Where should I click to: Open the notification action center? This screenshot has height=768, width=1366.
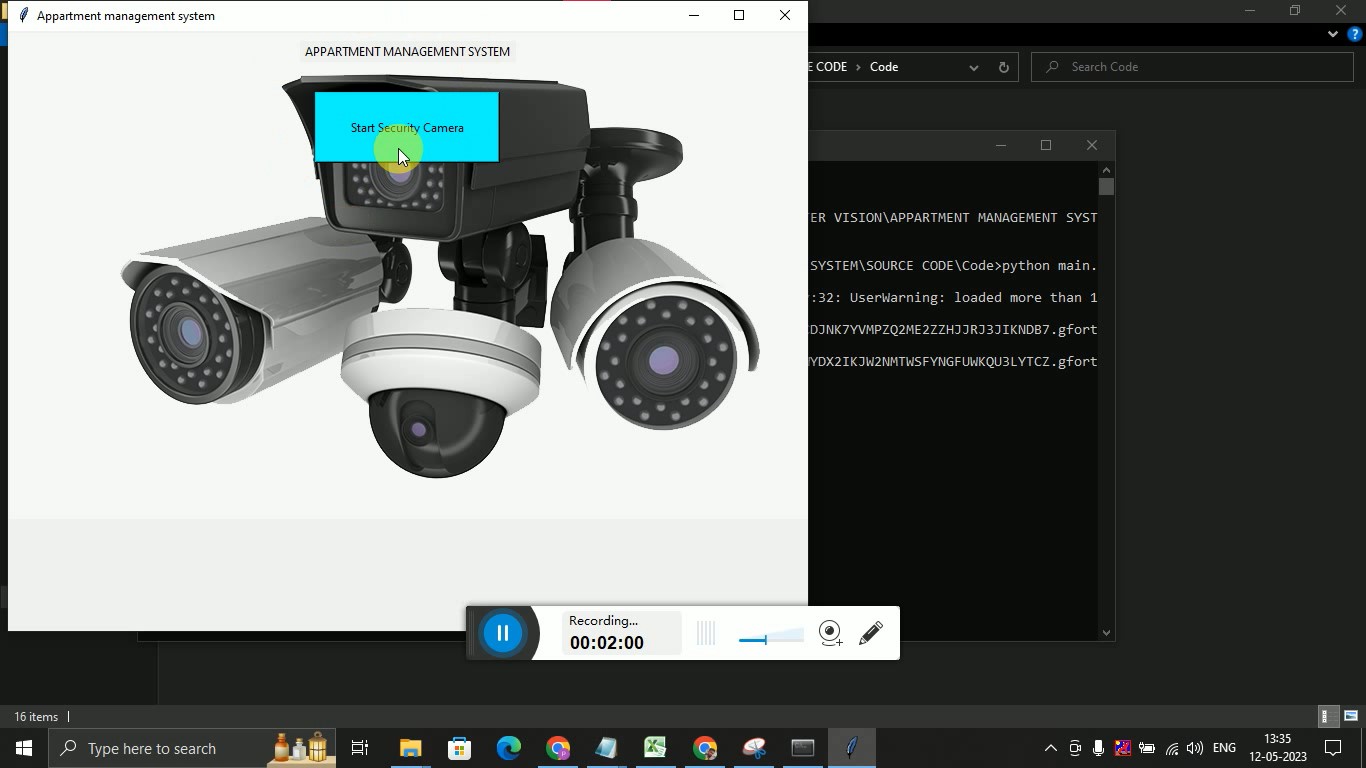[x=1333, y=748]
